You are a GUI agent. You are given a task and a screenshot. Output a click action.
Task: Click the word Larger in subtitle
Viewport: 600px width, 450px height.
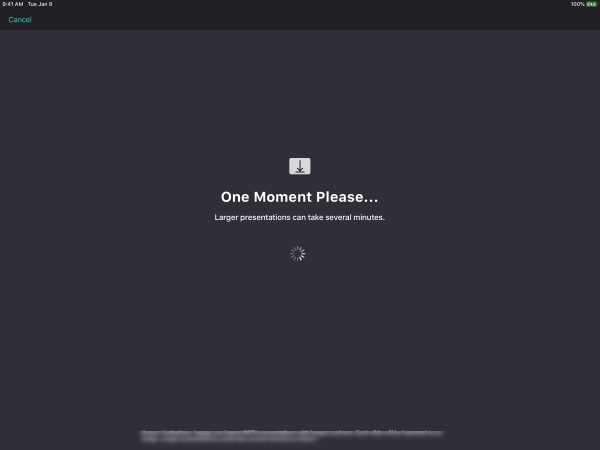point(226,218)
